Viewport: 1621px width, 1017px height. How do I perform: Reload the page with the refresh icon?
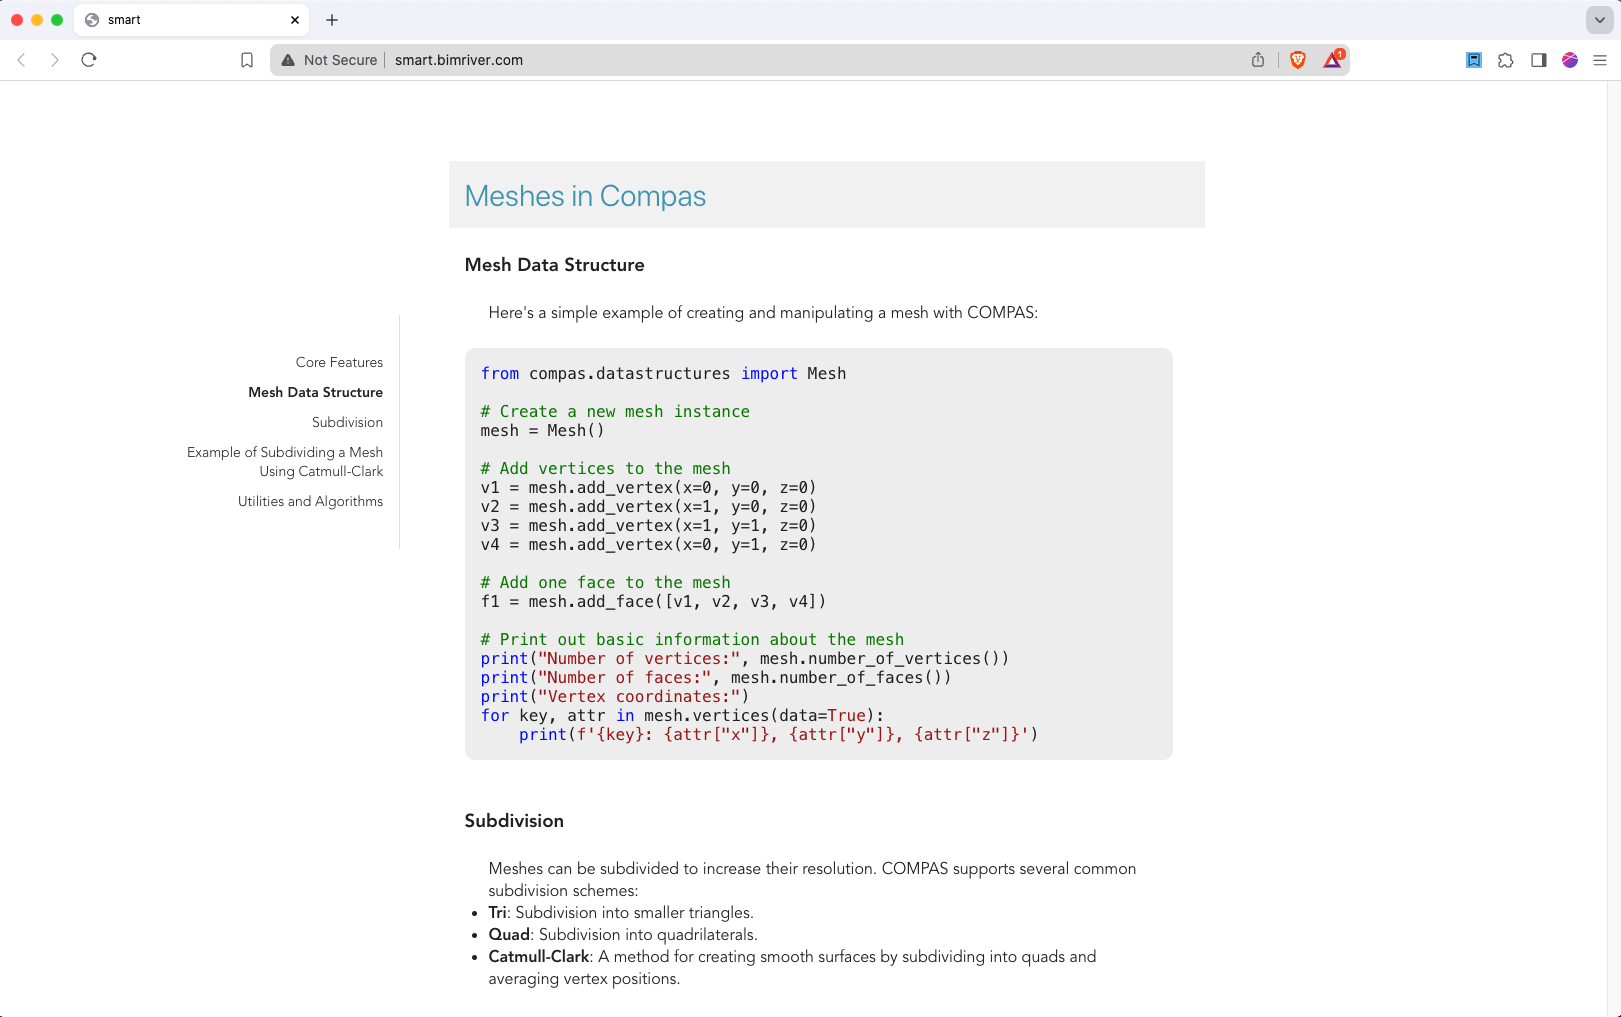[89, 60]
